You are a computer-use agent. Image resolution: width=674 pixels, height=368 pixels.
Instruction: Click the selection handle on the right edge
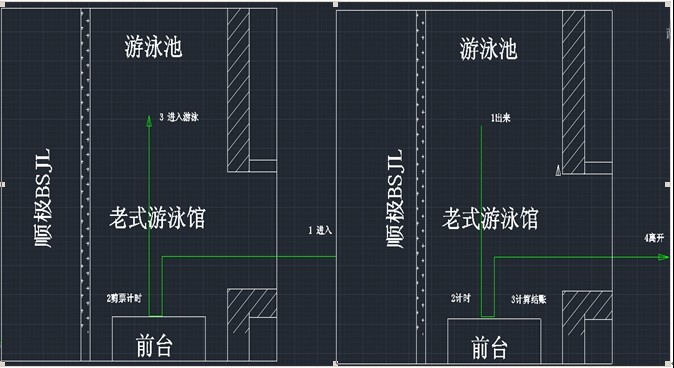point(668,184)
